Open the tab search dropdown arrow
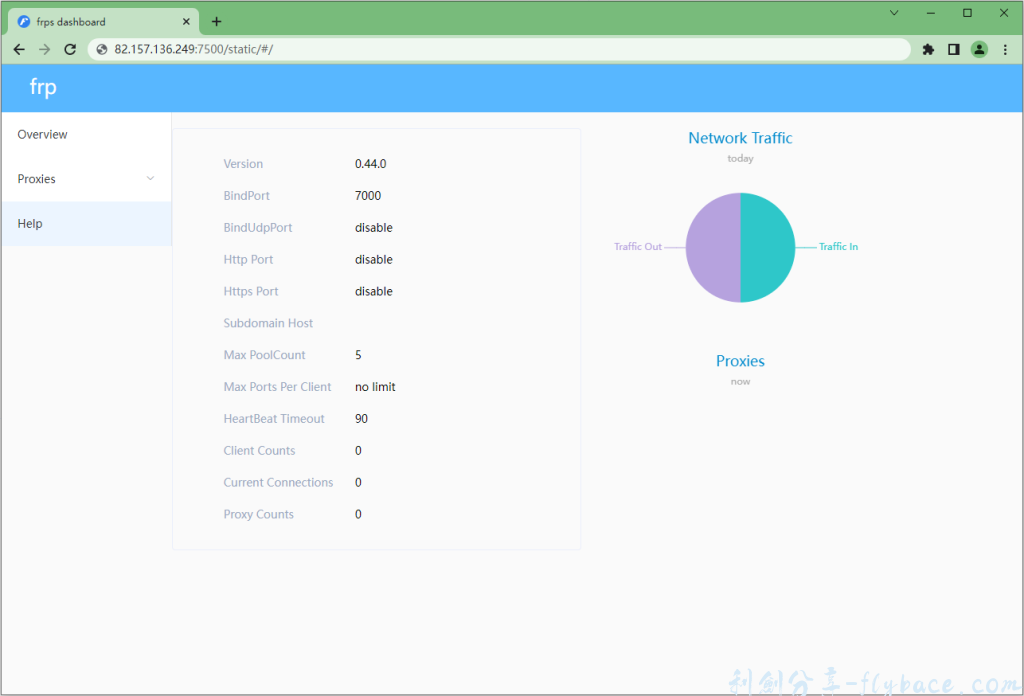1024x696 pixels. click(894, 13)
